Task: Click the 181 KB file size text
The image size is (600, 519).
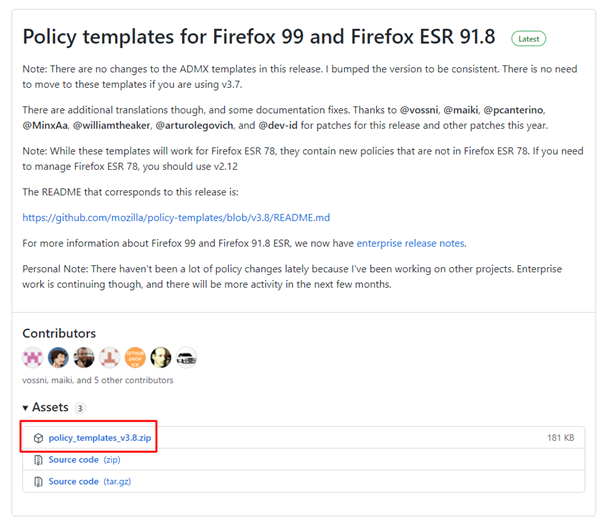Action: [561, 438]
